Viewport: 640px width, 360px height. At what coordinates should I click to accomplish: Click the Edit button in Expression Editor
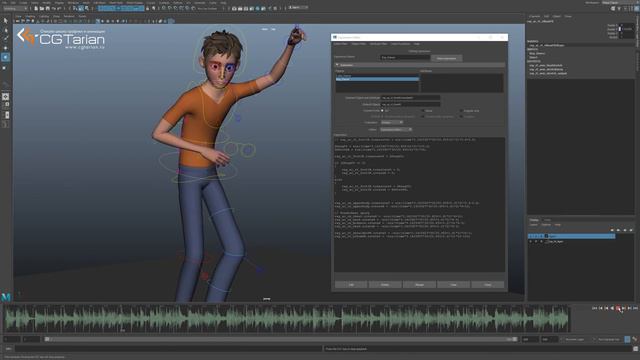click(351, 284)
